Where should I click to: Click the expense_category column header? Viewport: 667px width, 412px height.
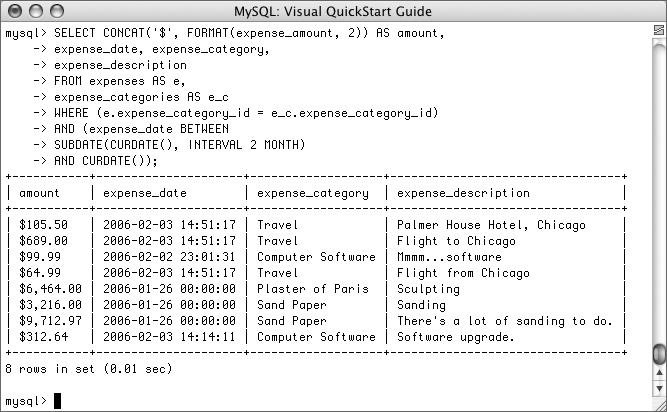[313, 193]
